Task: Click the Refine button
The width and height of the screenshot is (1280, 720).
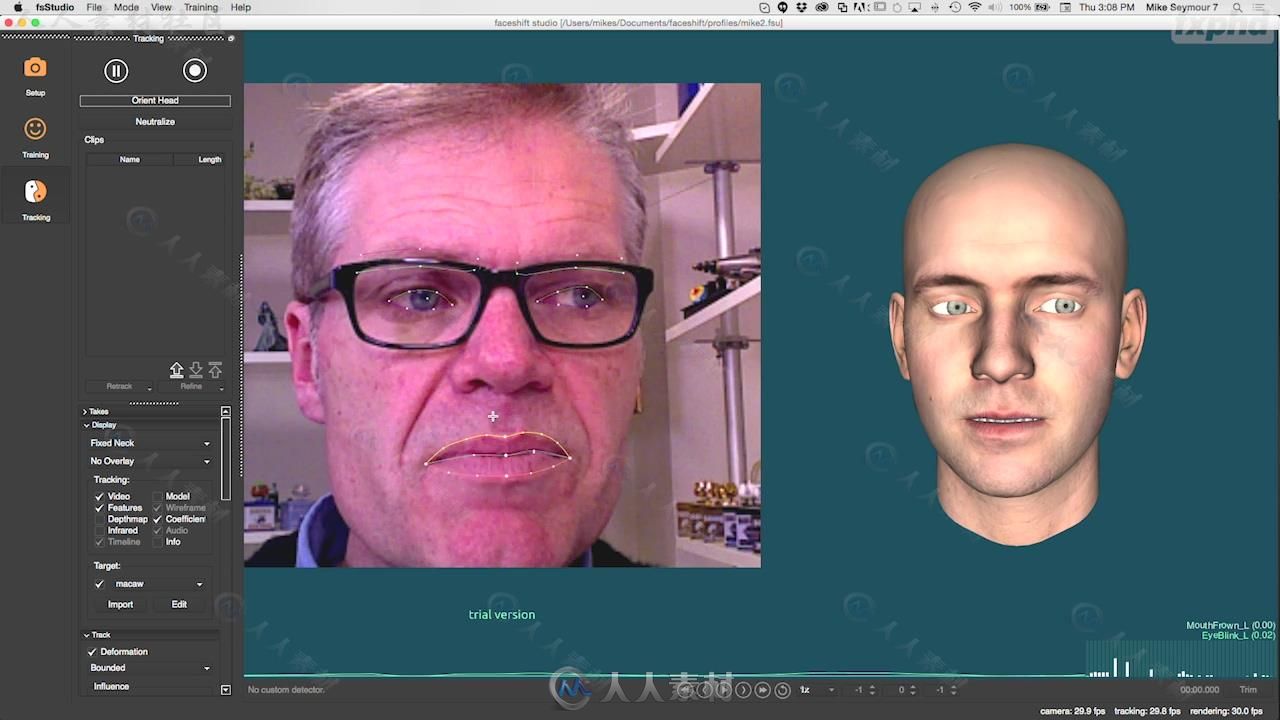Action: 191,386
